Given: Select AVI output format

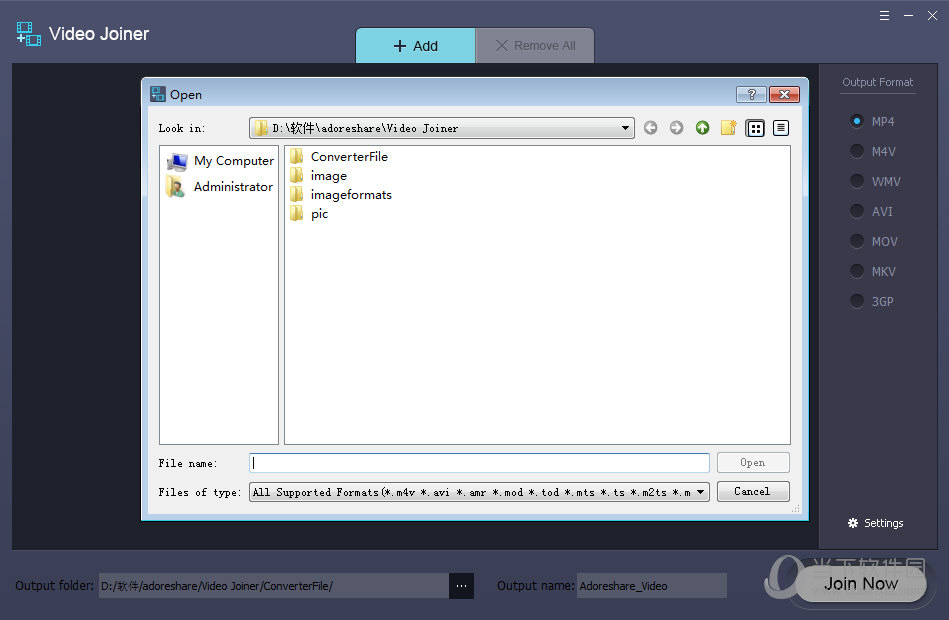Looking at the screenshot, I should 872,211.
